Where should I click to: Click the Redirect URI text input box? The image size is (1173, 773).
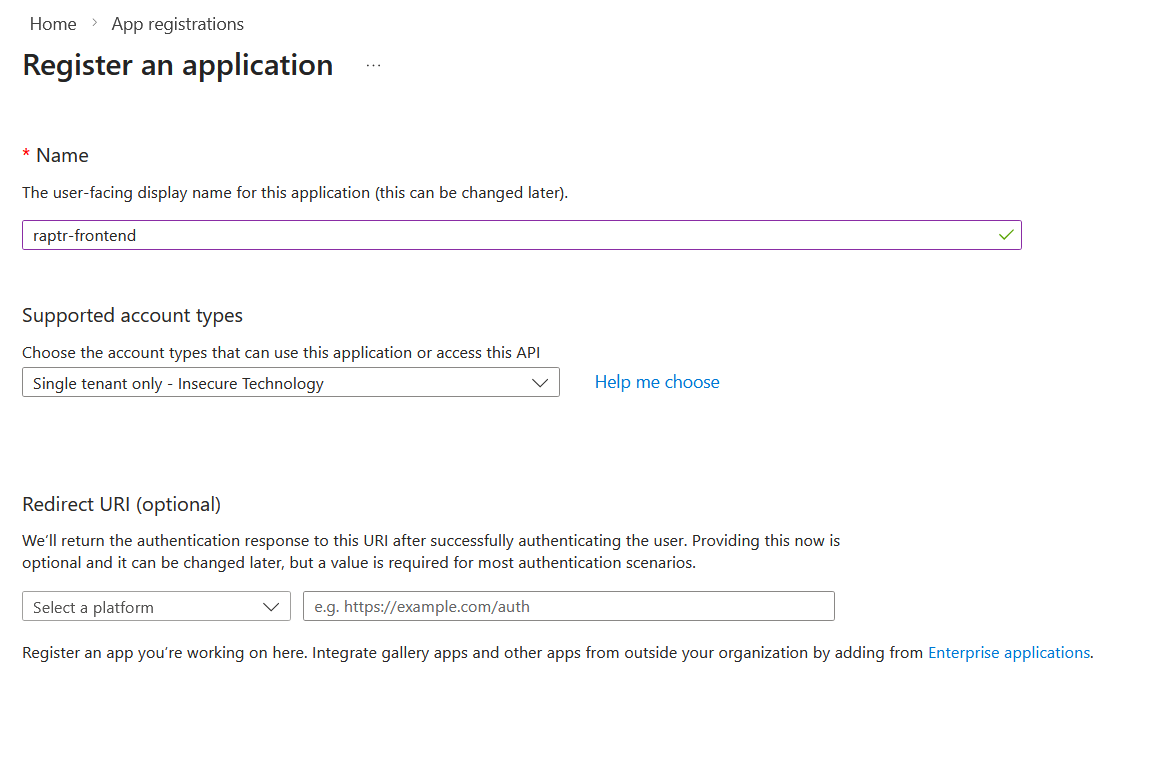[x=568, y=607]
